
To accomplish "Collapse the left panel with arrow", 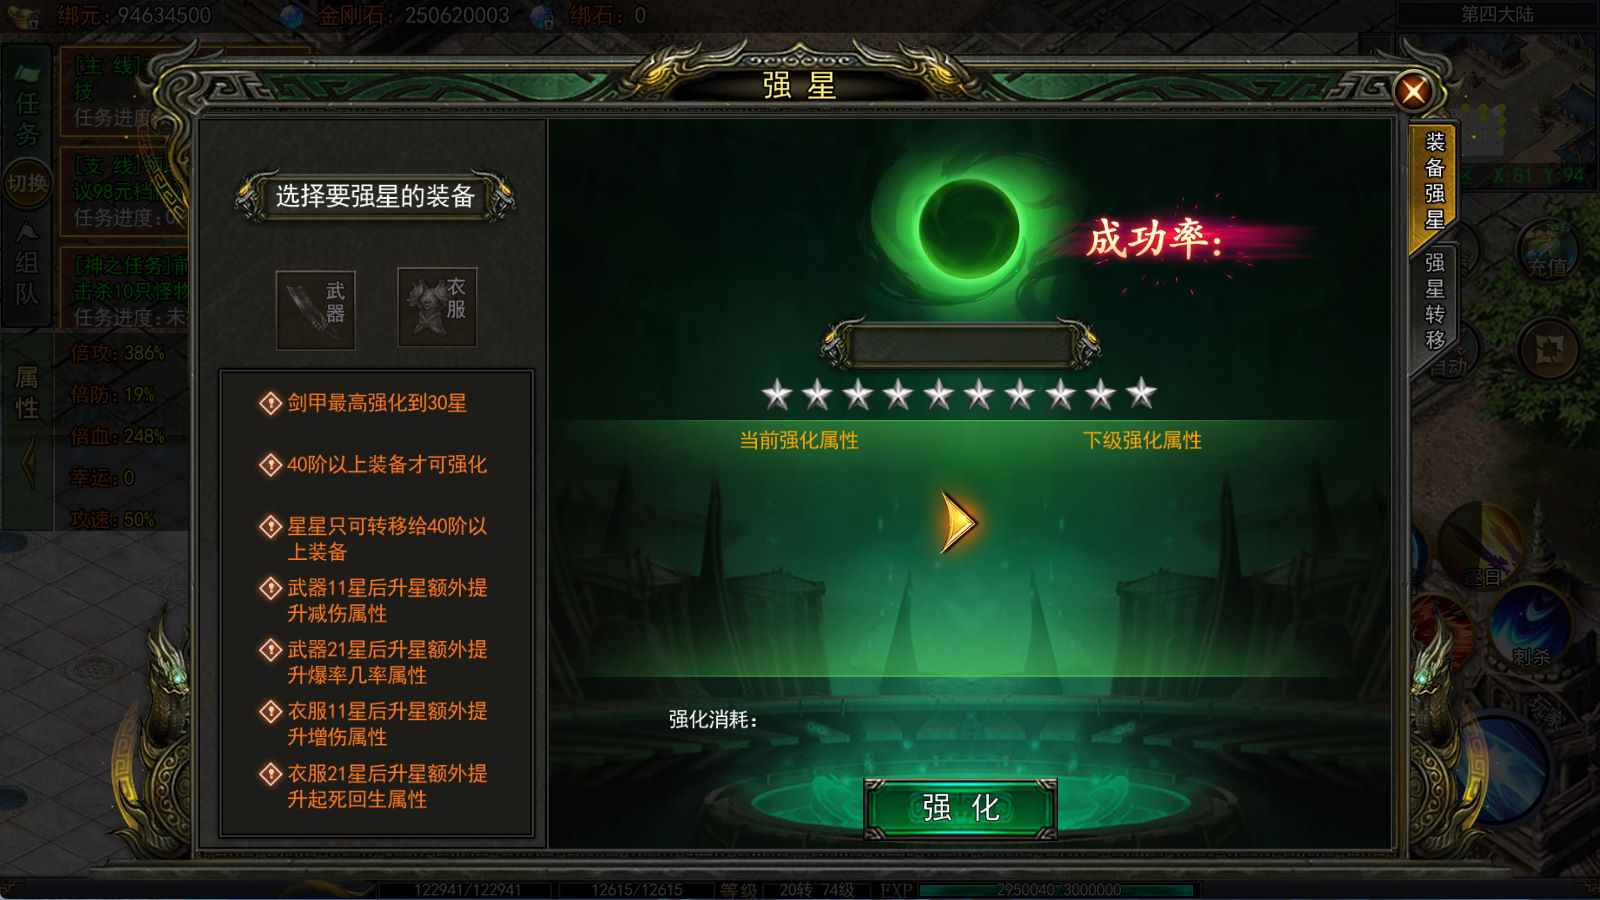I will click(x=29, y=463).
